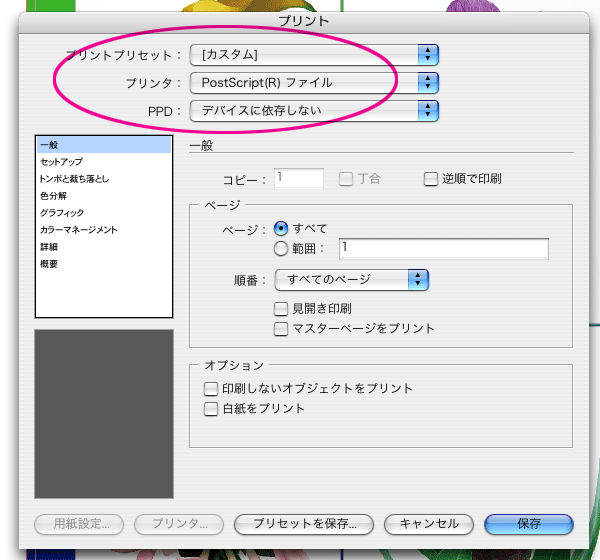
Task: Select カラーマネージメント in the category list
Action: coord(104,230)
